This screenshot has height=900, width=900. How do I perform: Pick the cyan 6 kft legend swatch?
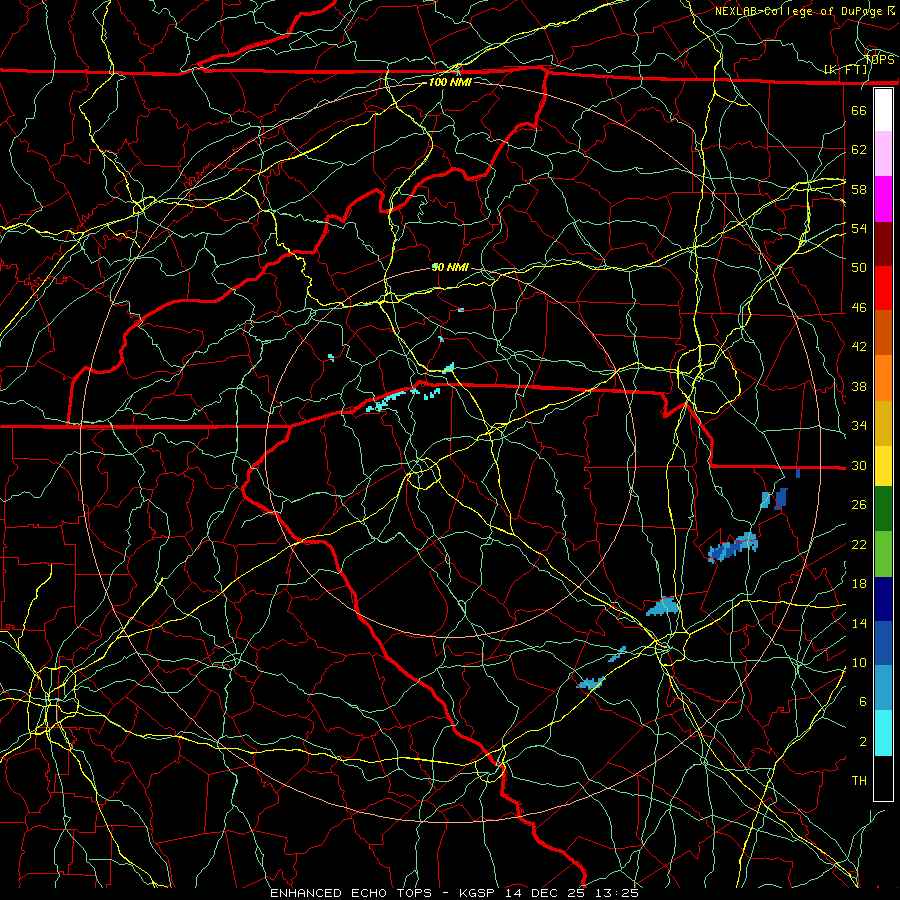pos(883,733)
